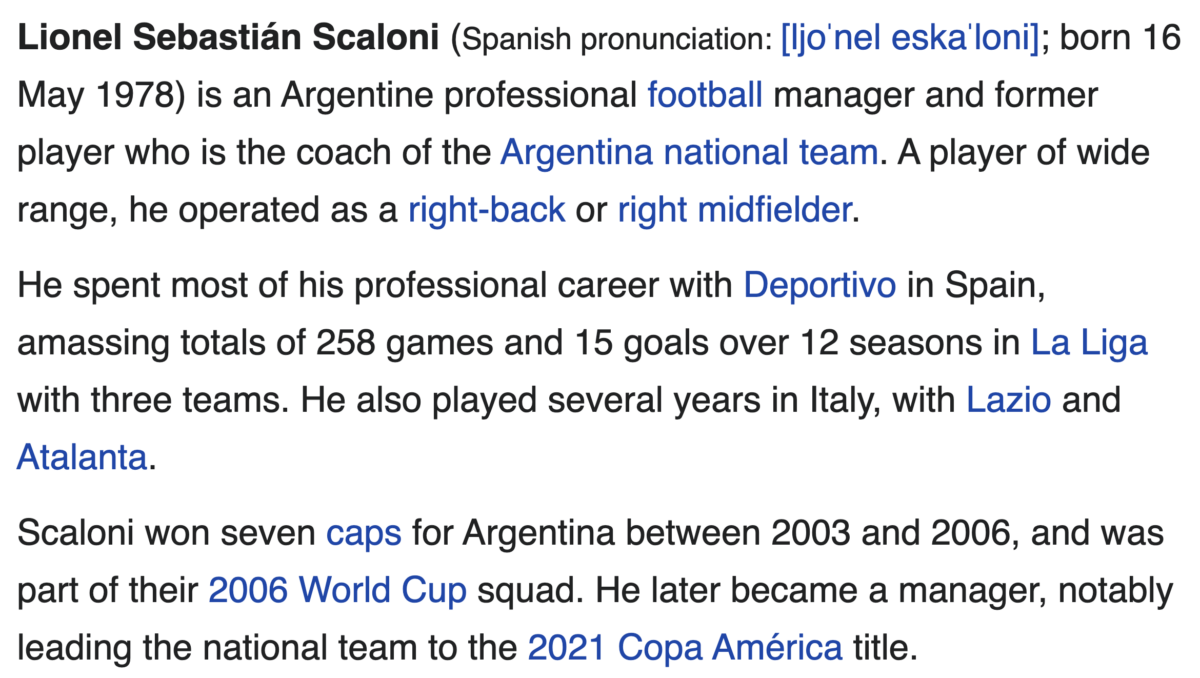
Task: Open the '2021 Copa América' link
Action: coord(685,648)
